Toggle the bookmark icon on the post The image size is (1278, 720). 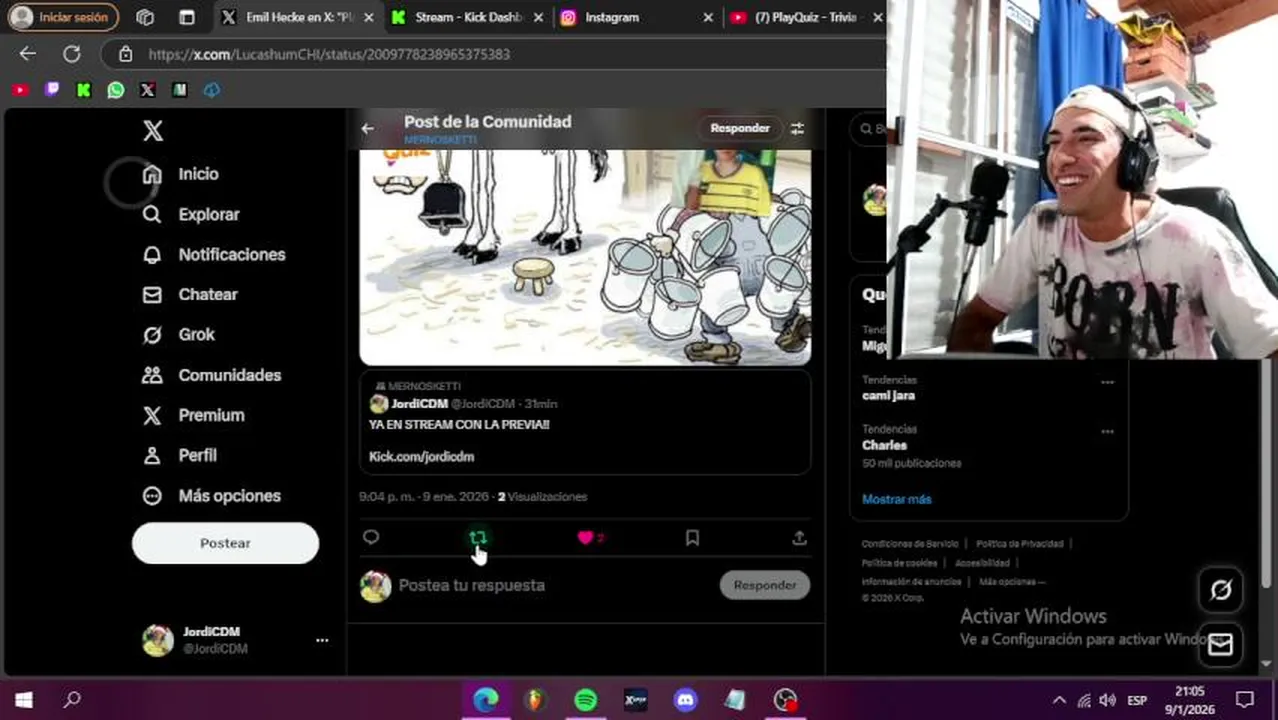[692, 537]
